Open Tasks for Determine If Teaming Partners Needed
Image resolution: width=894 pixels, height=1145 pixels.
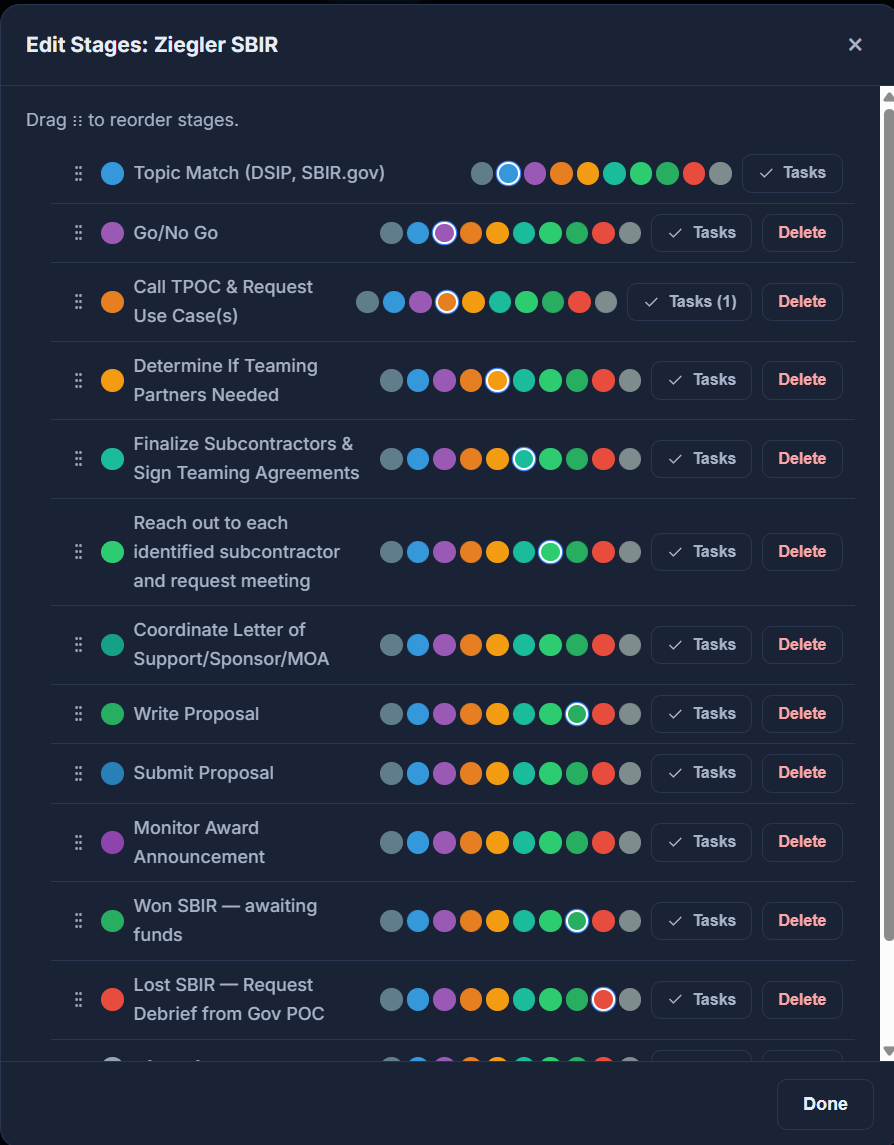click(x=701, y=380)
